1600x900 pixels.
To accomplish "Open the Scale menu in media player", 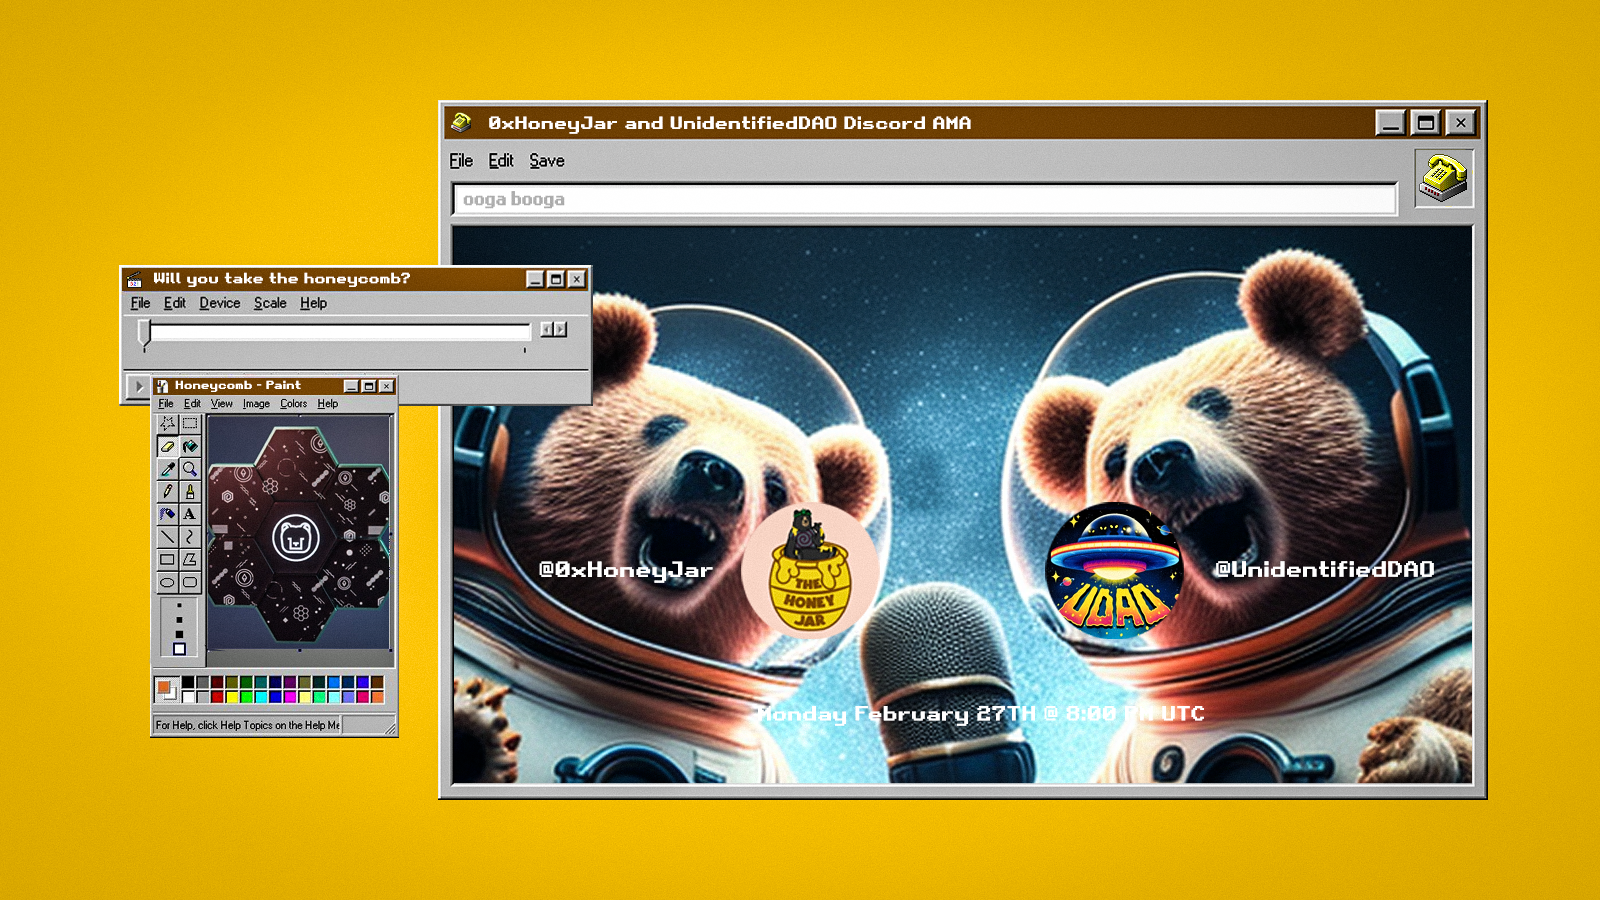I will 270,303.
